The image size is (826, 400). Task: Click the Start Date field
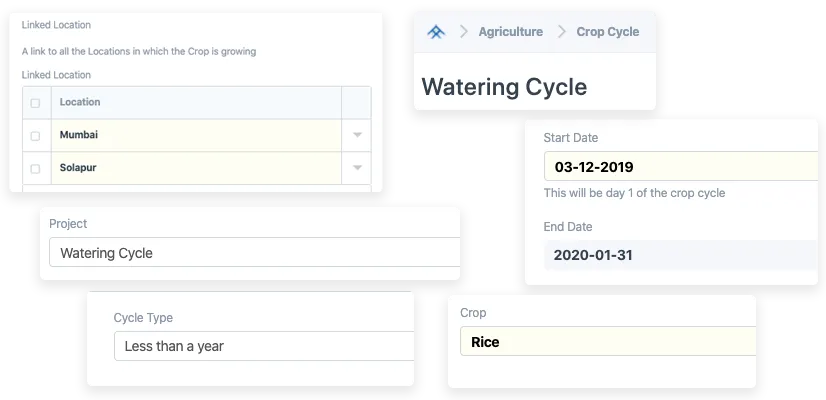pos(680,167)
